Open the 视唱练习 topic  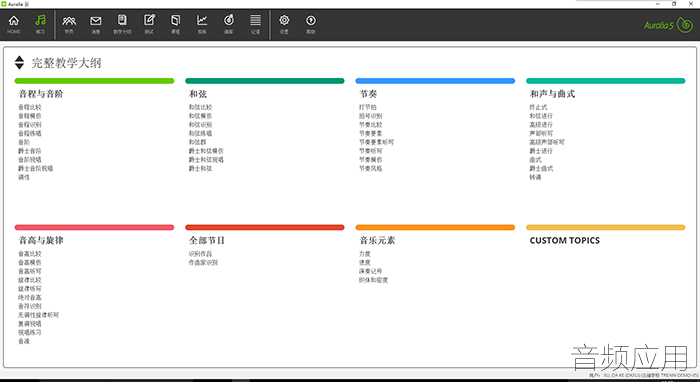[x=29, y=332]
